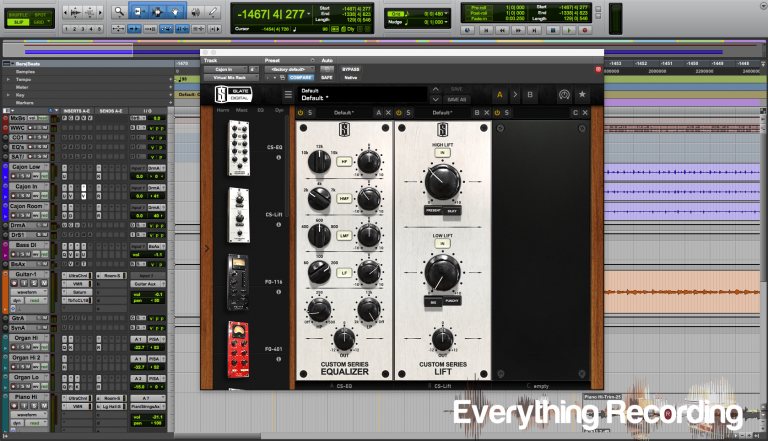This screenshot has width=768, height=441.
Task: Click the Slate Digital logo
Action: (233, 94)
